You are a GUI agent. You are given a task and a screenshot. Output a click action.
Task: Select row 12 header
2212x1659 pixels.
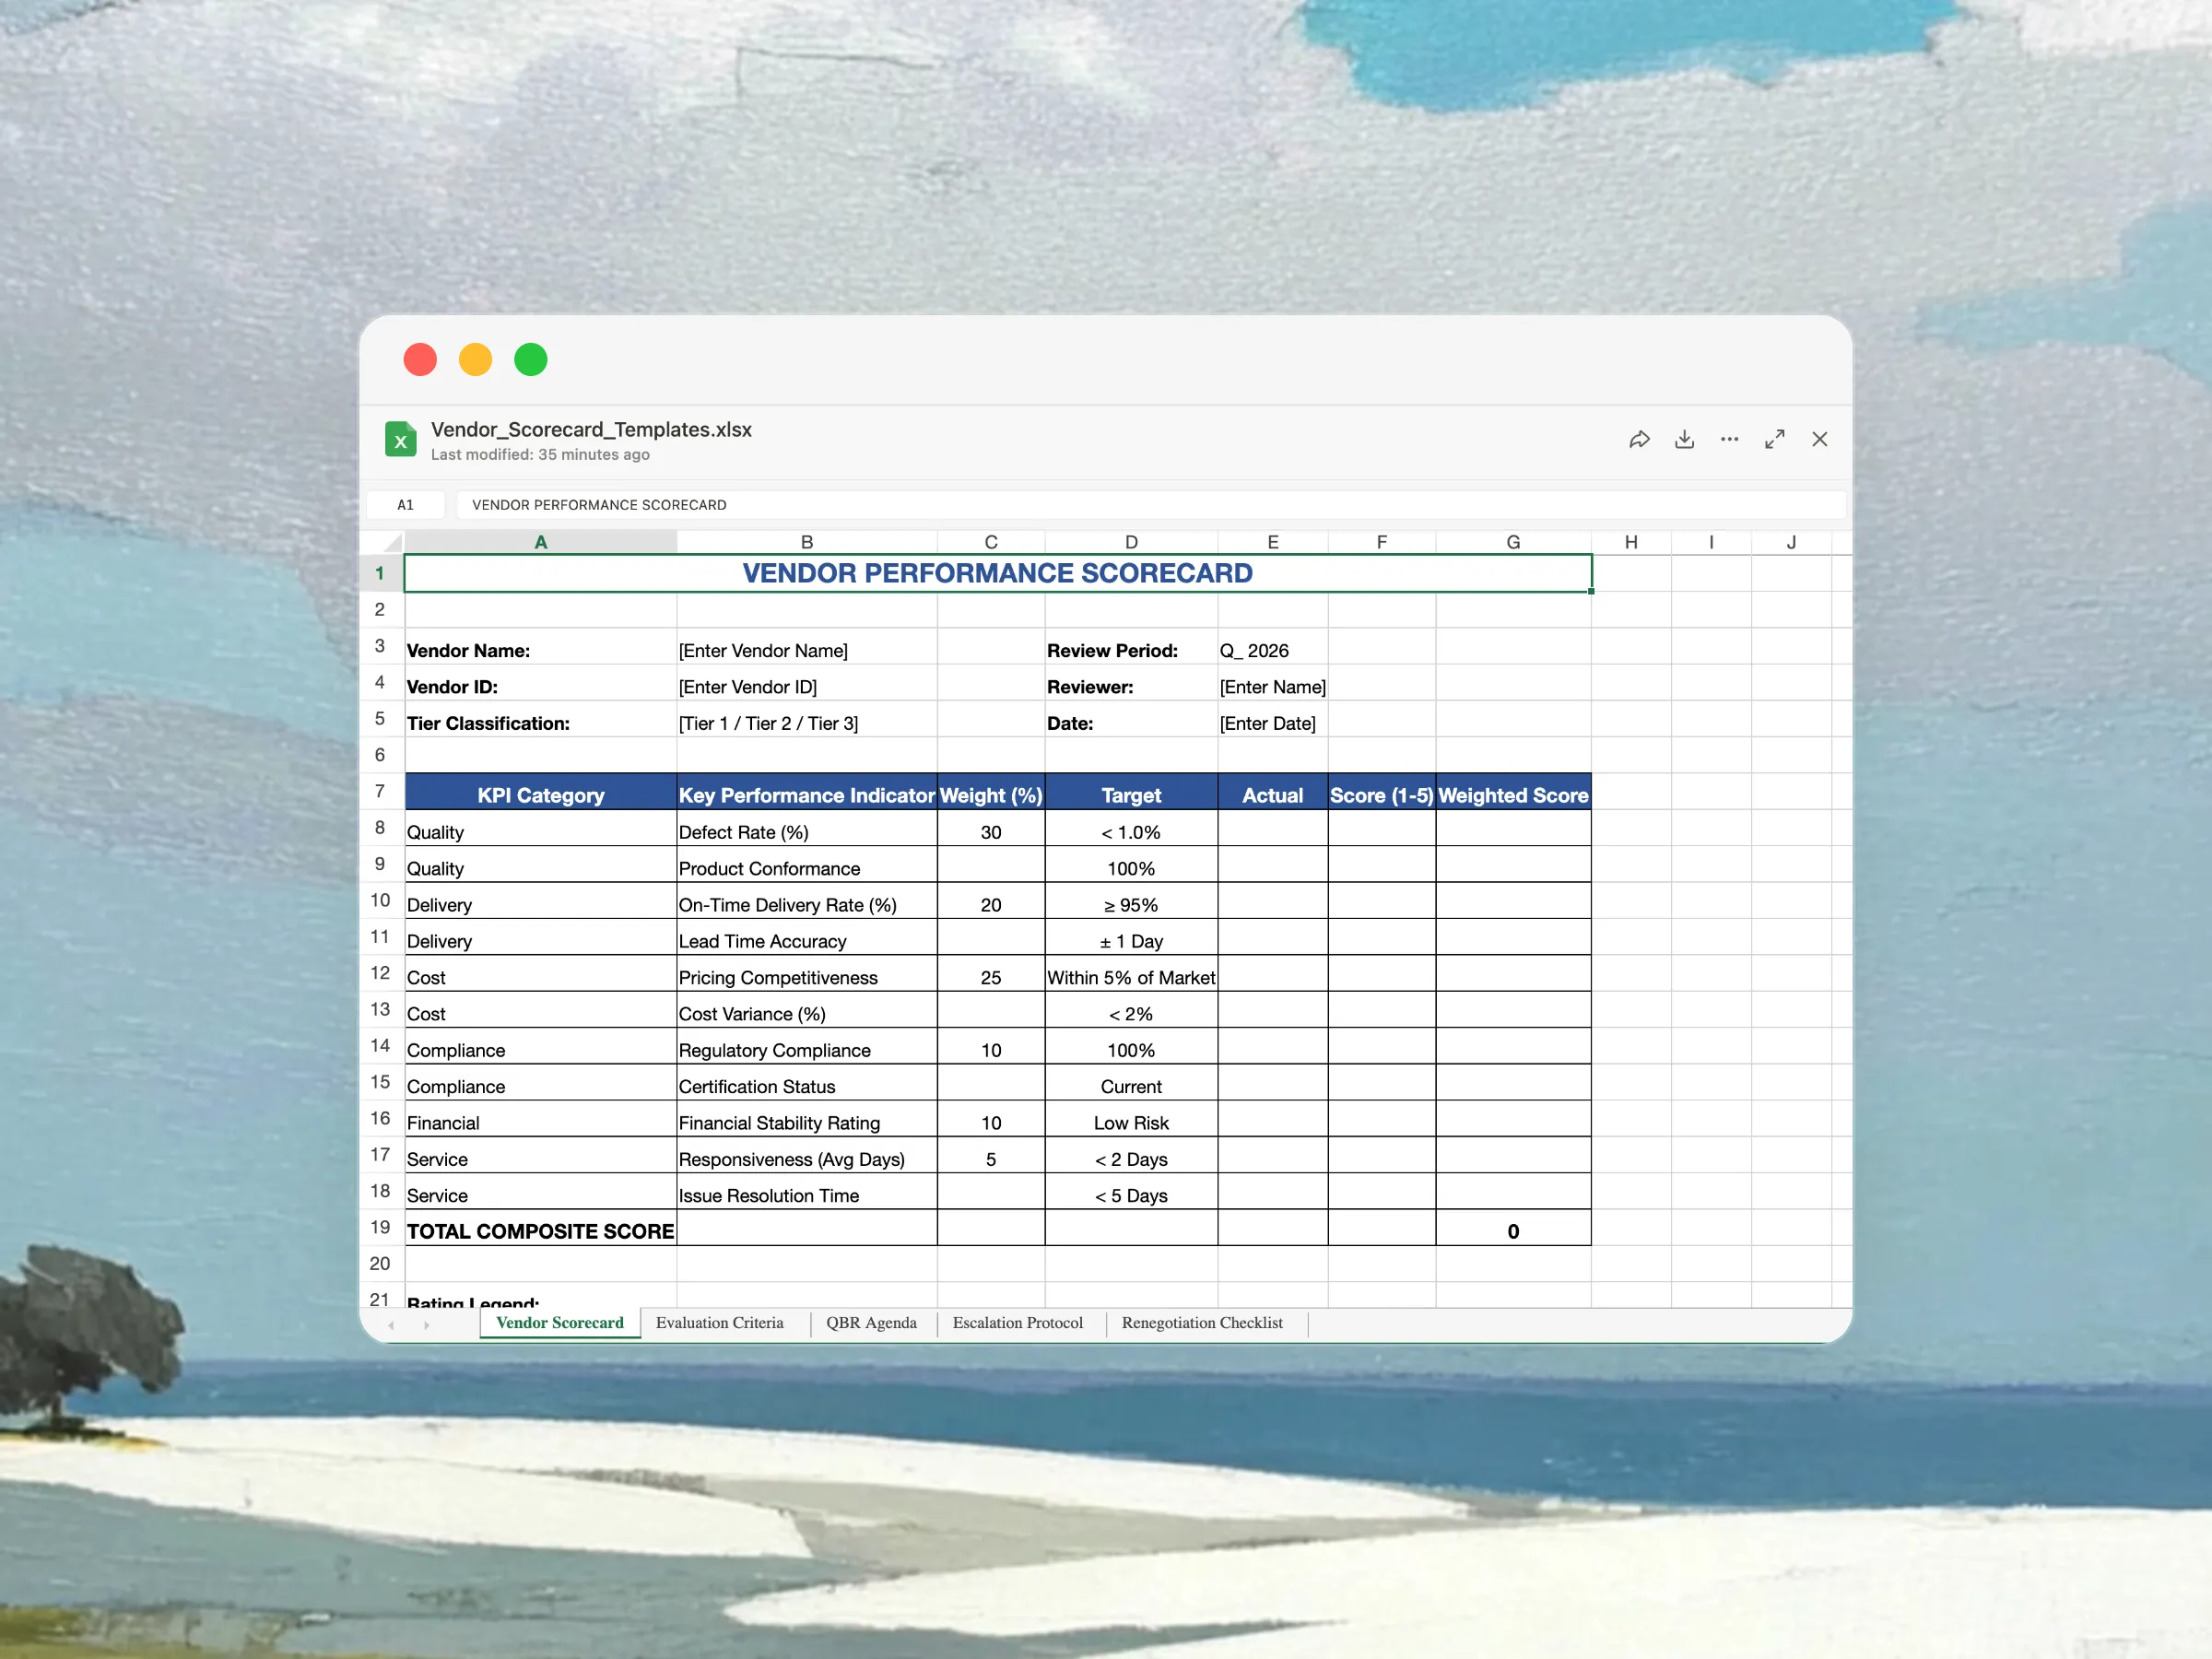coord(380,973)
